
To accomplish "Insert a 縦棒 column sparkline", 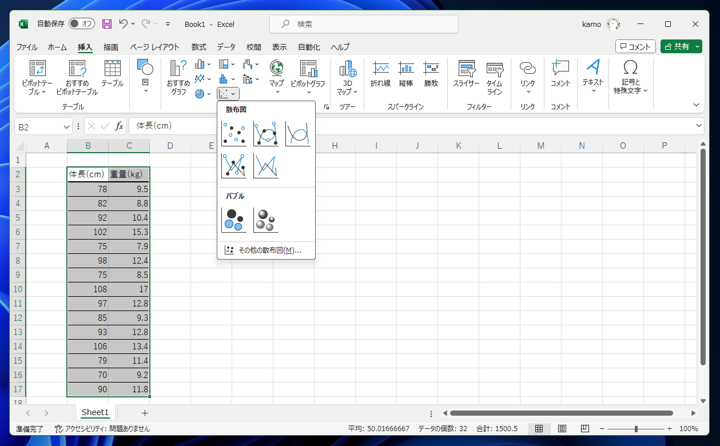I will 406,73.
